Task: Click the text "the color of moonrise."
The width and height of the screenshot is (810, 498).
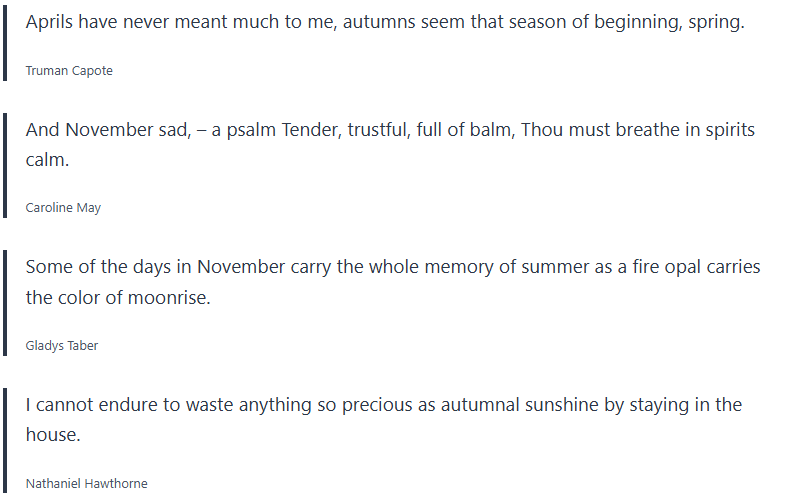Action: coord(118,298)
